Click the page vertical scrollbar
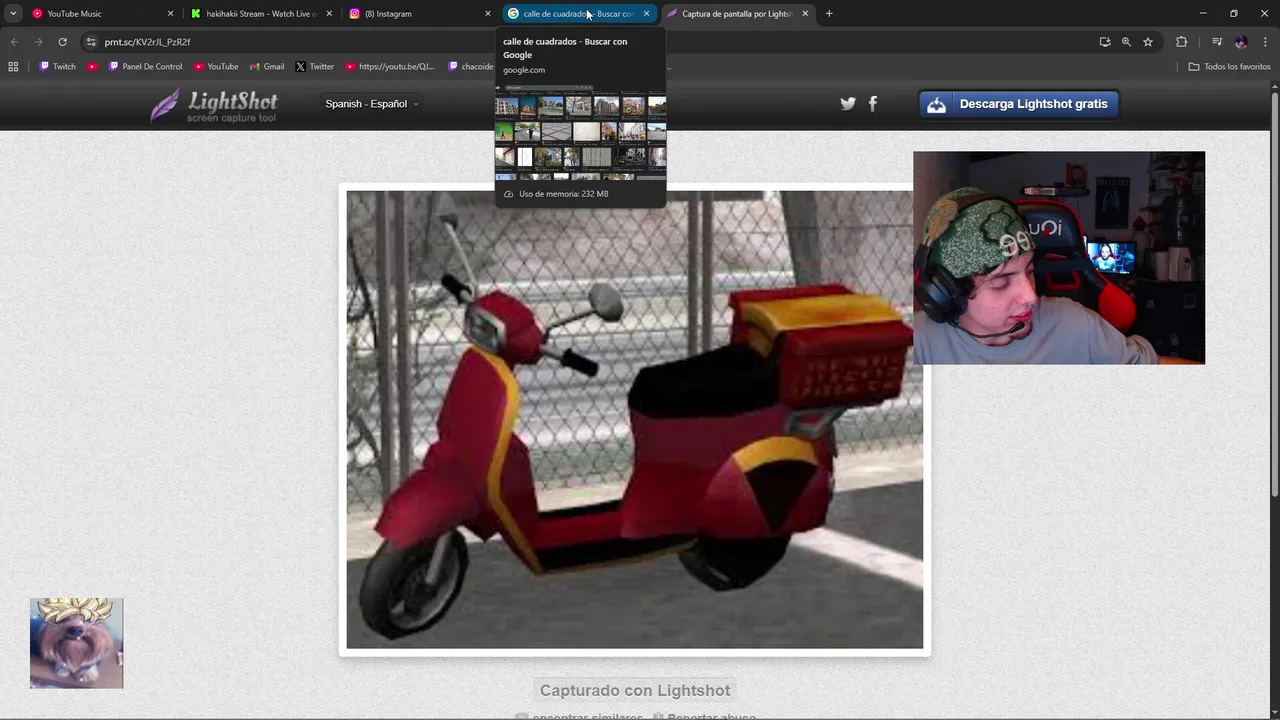The height and width of the screenshot is (720, 1280). pyautogui.click(x=1274, y=290)
